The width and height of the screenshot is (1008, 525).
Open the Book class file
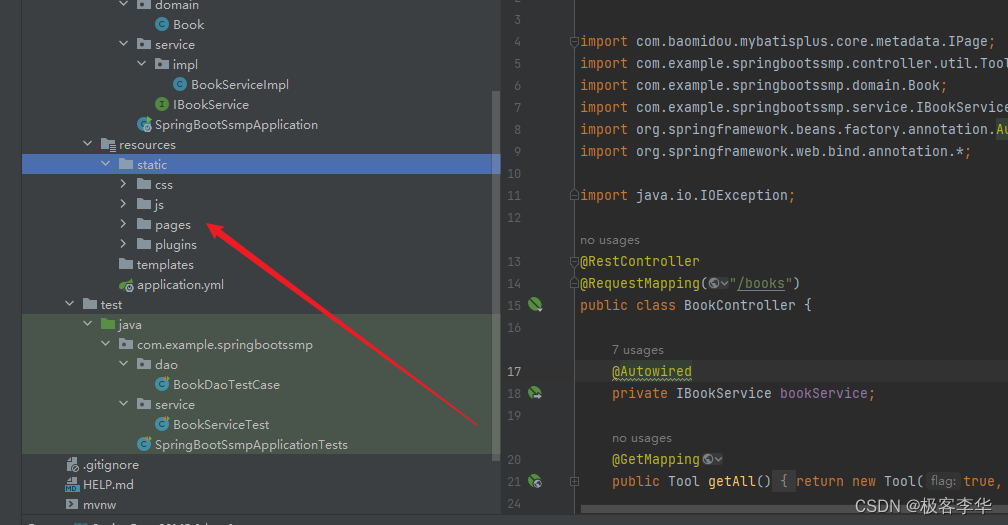pos(188,25)
